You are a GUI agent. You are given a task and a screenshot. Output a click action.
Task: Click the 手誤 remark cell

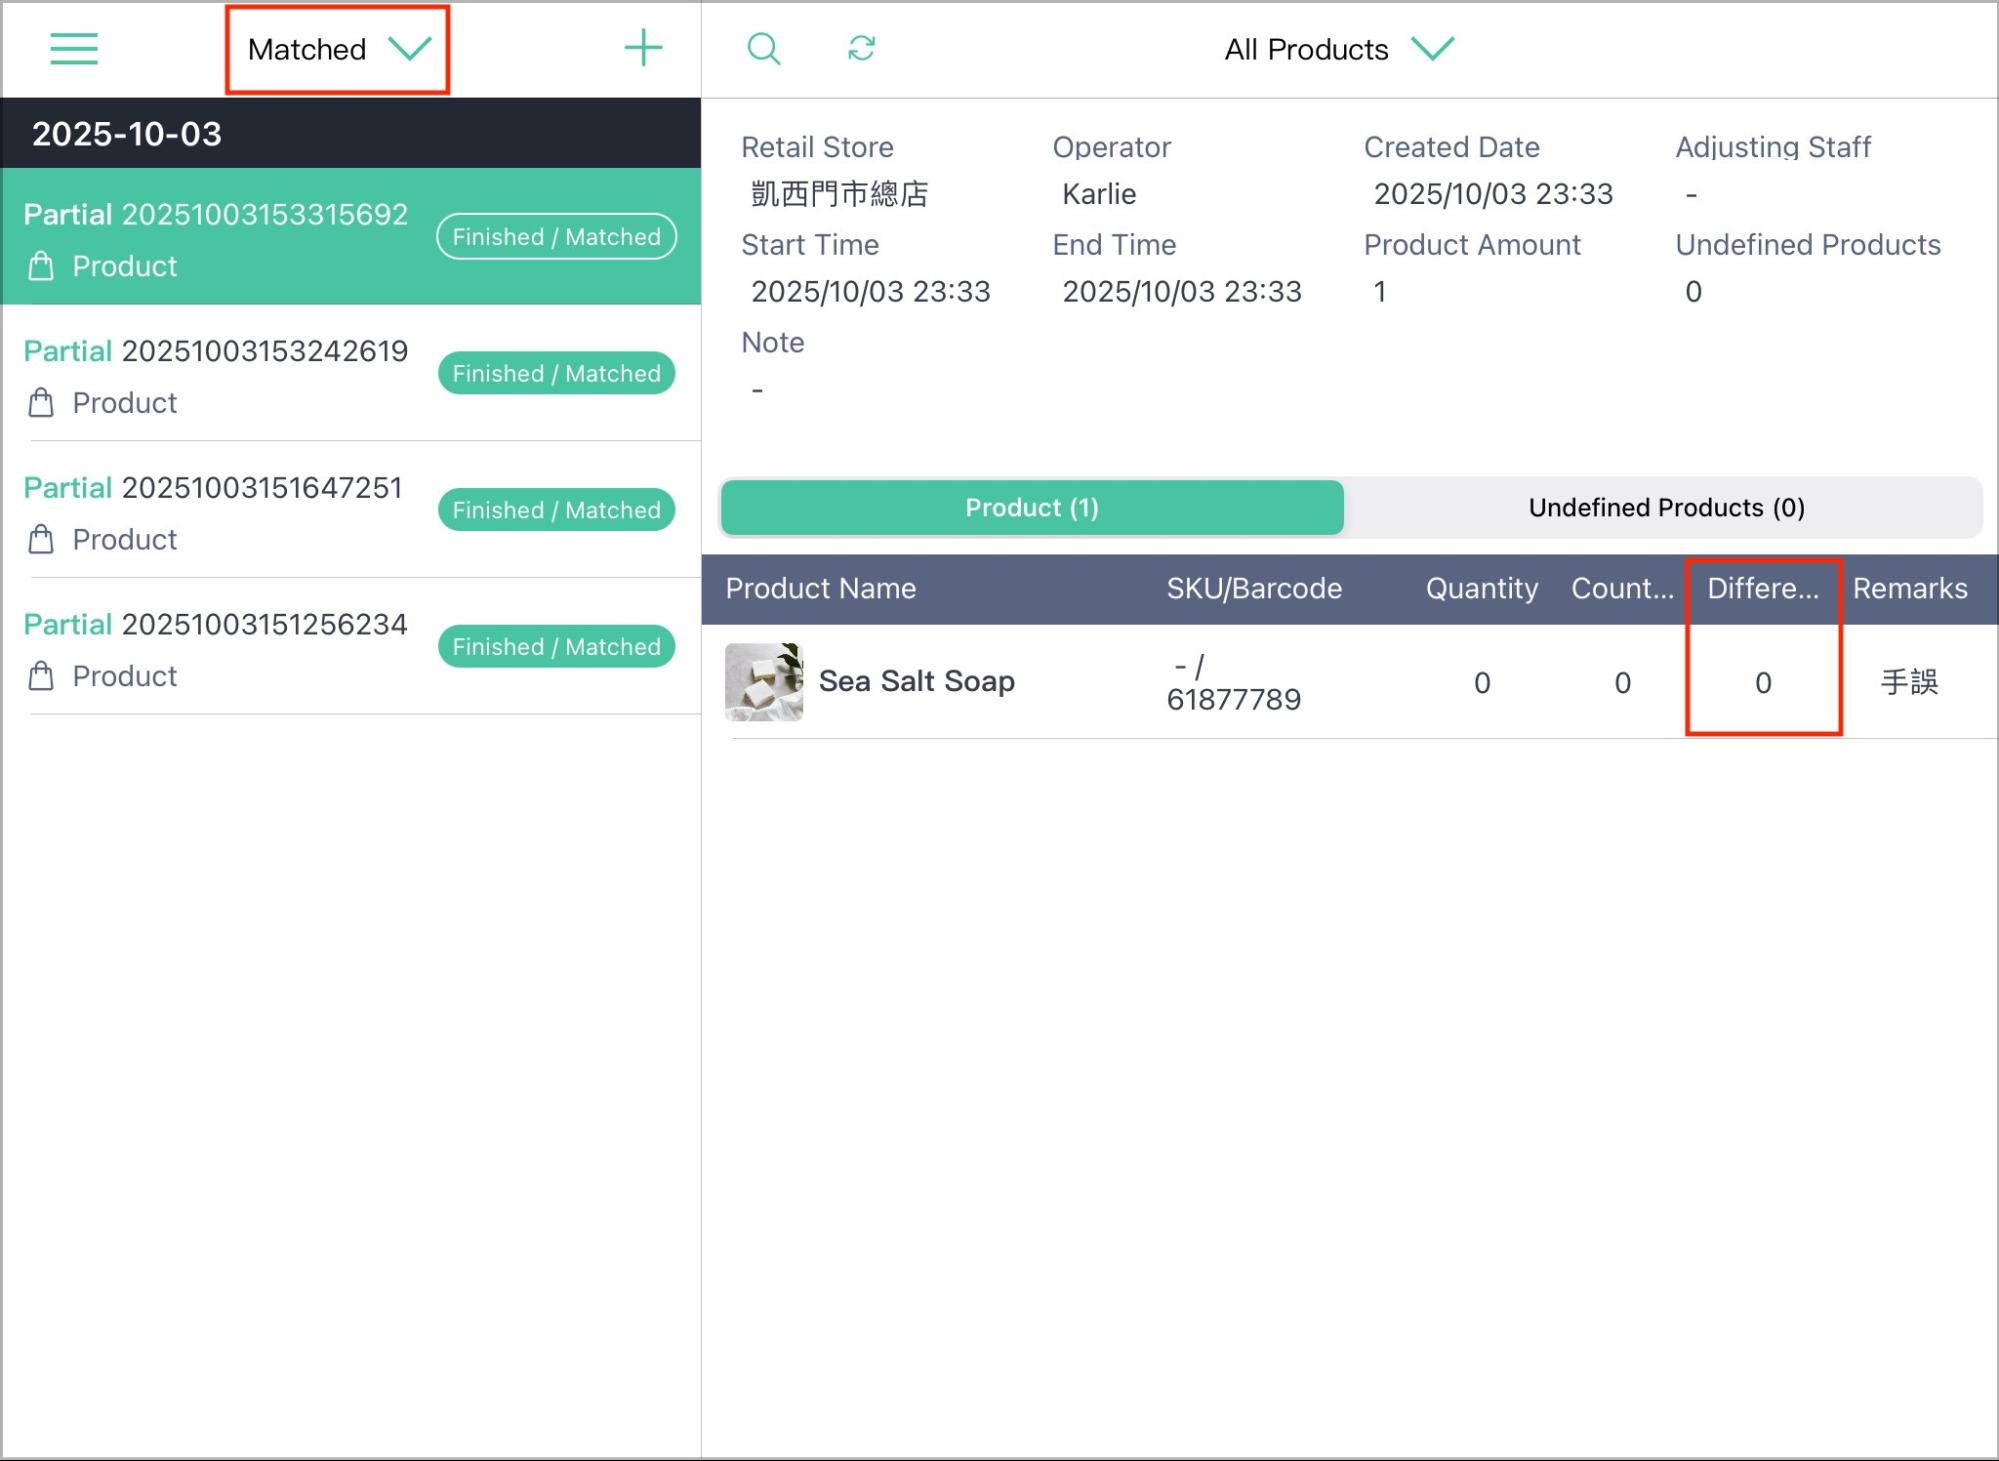pos(1910,682)
